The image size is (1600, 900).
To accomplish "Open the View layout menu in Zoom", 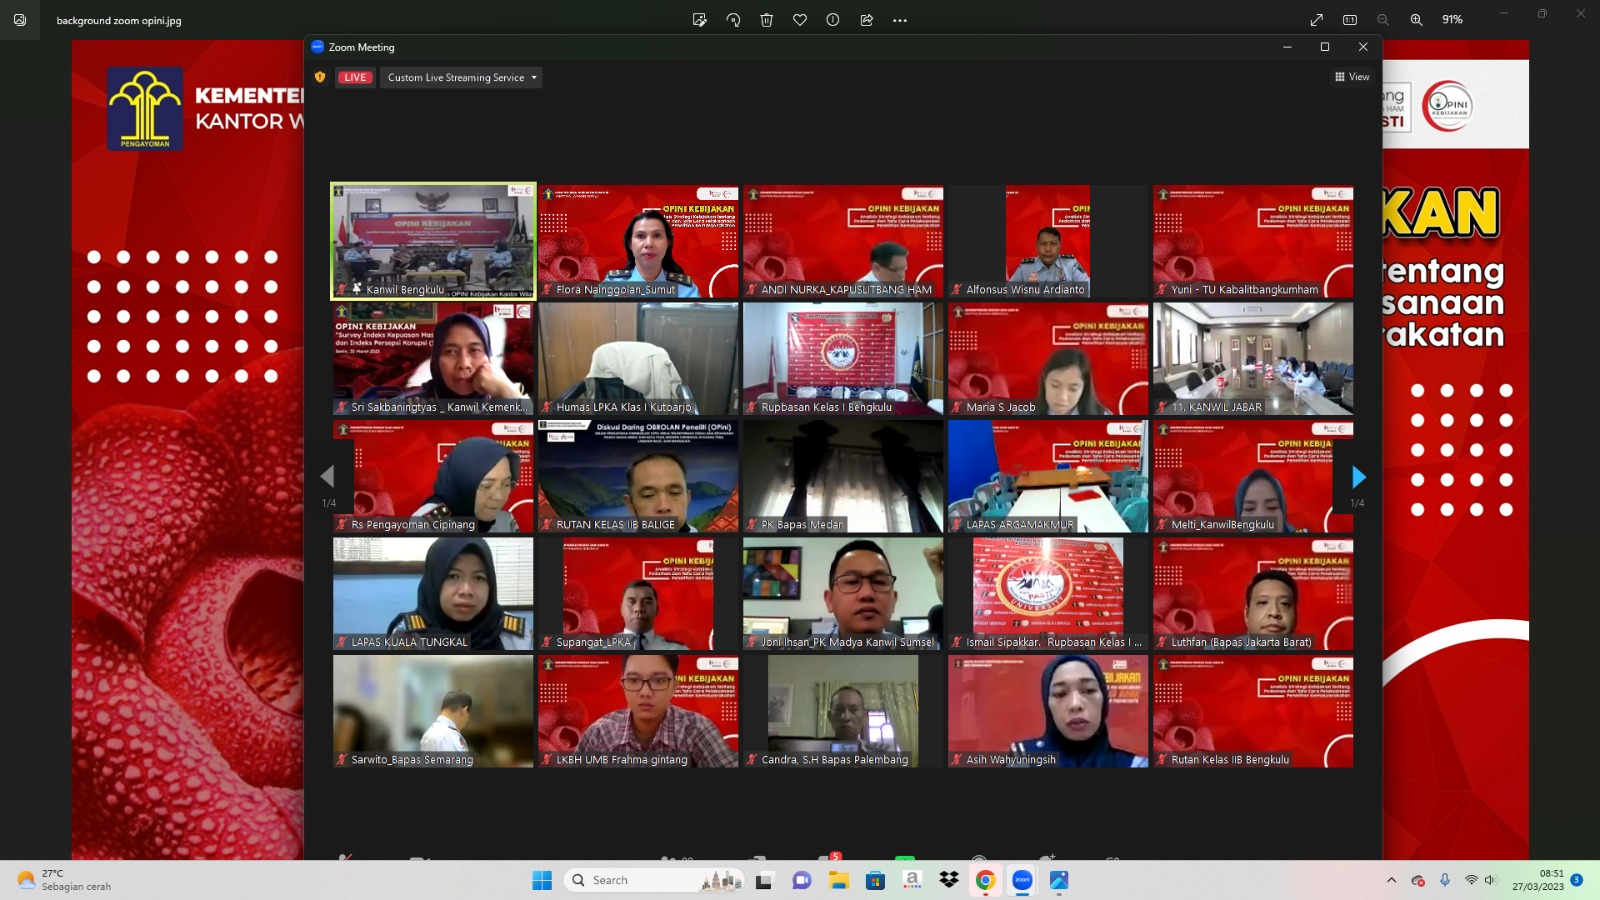I will [1352, 77].
